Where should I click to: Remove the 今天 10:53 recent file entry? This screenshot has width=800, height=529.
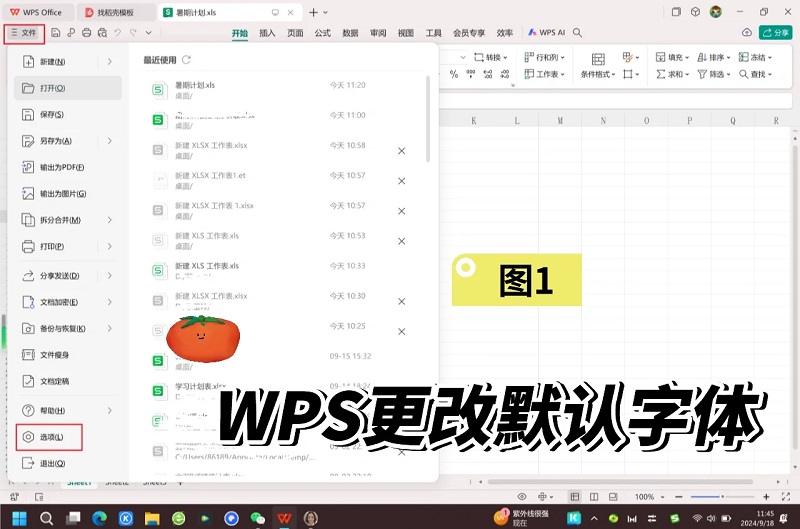(402, 241)
